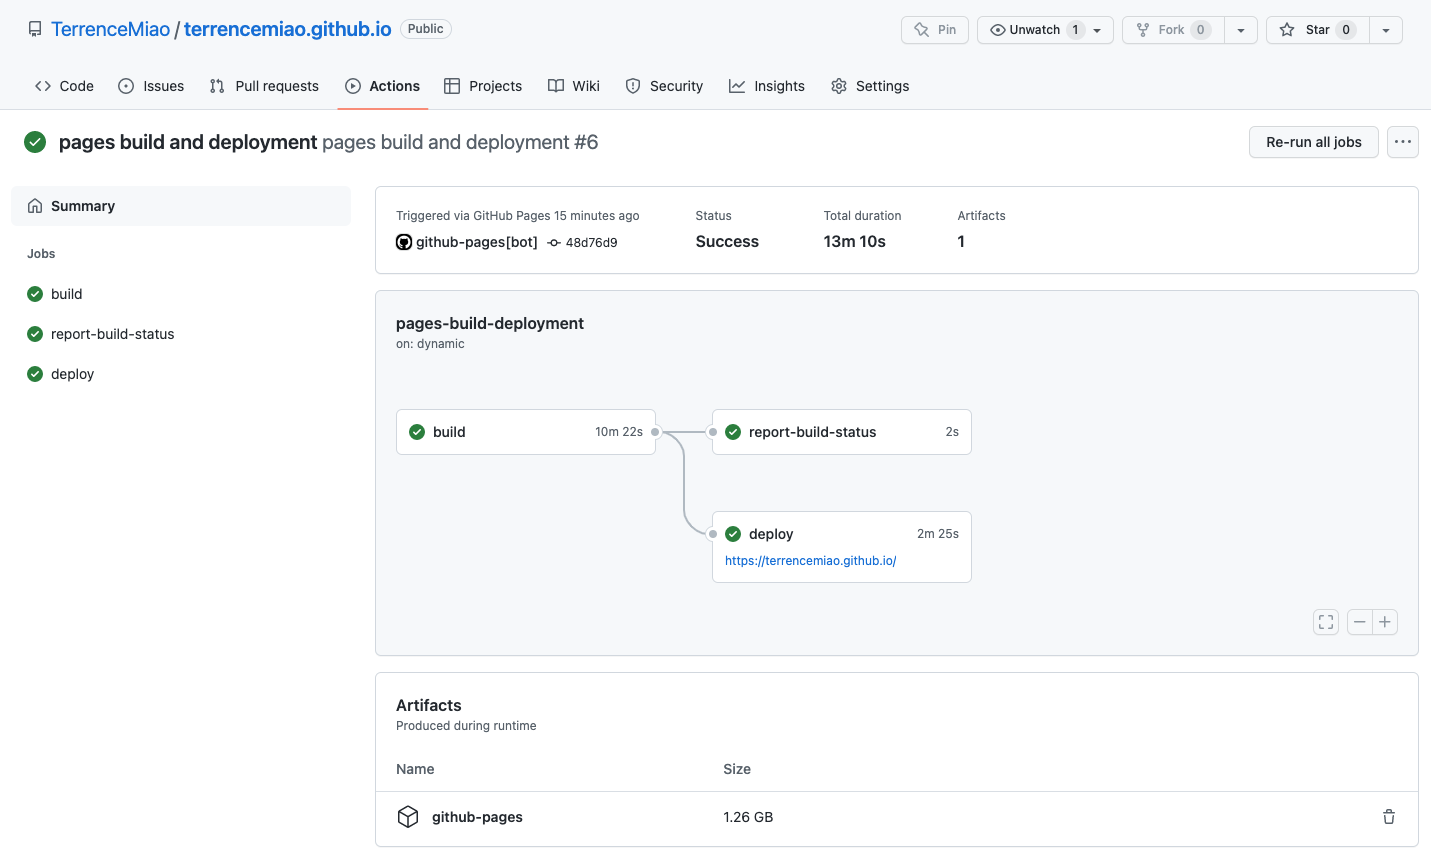
Task: Unwatch the repository
Action: point(1037,30)
